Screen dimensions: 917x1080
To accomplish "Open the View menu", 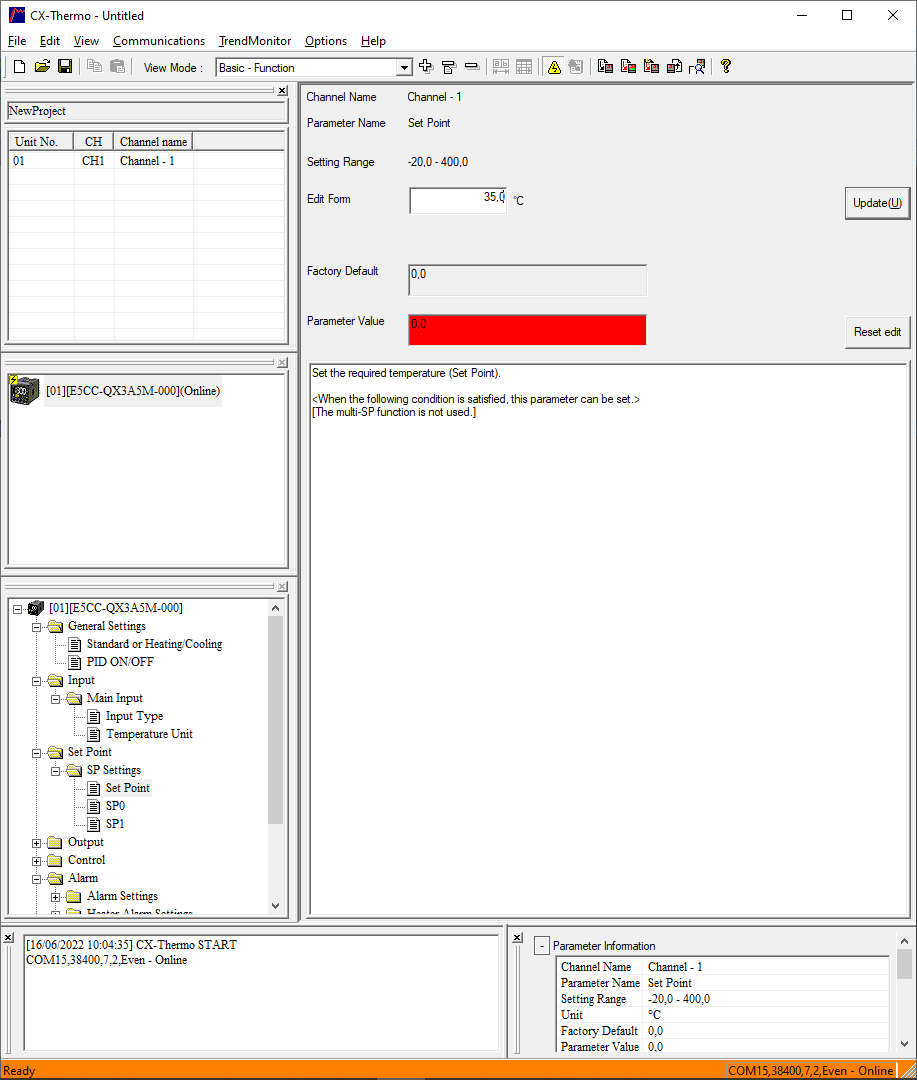I will [86, 41].
